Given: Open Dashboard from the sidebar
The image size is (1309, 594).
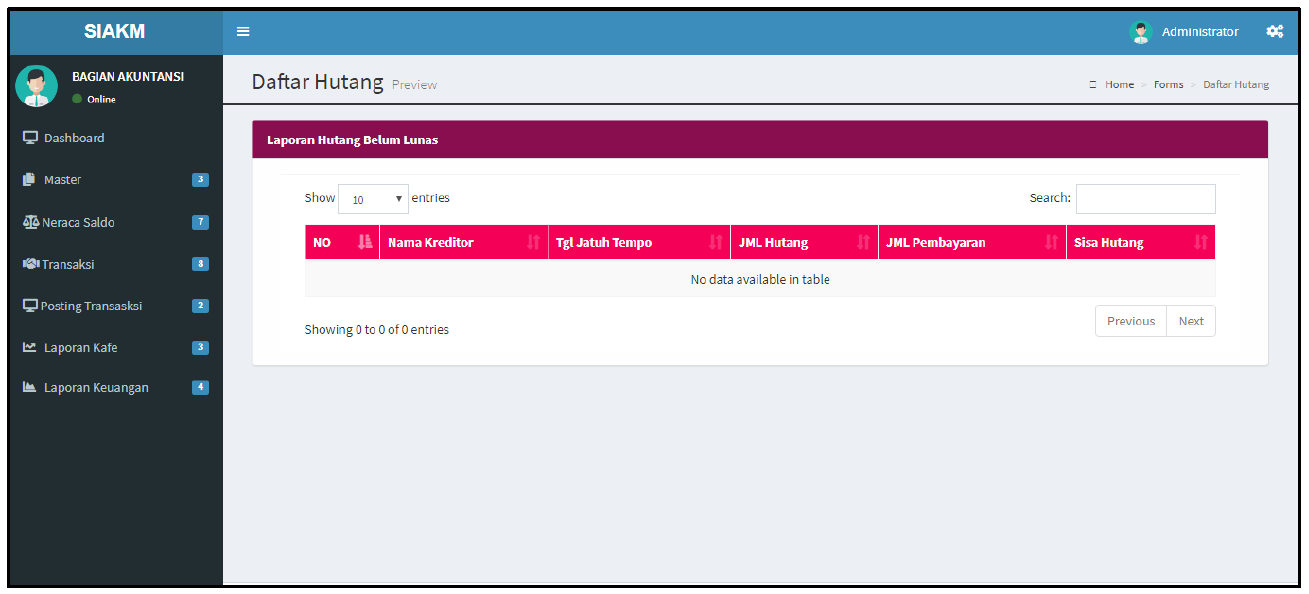Looking at the screenshot, I should click(x=73, y=138).
